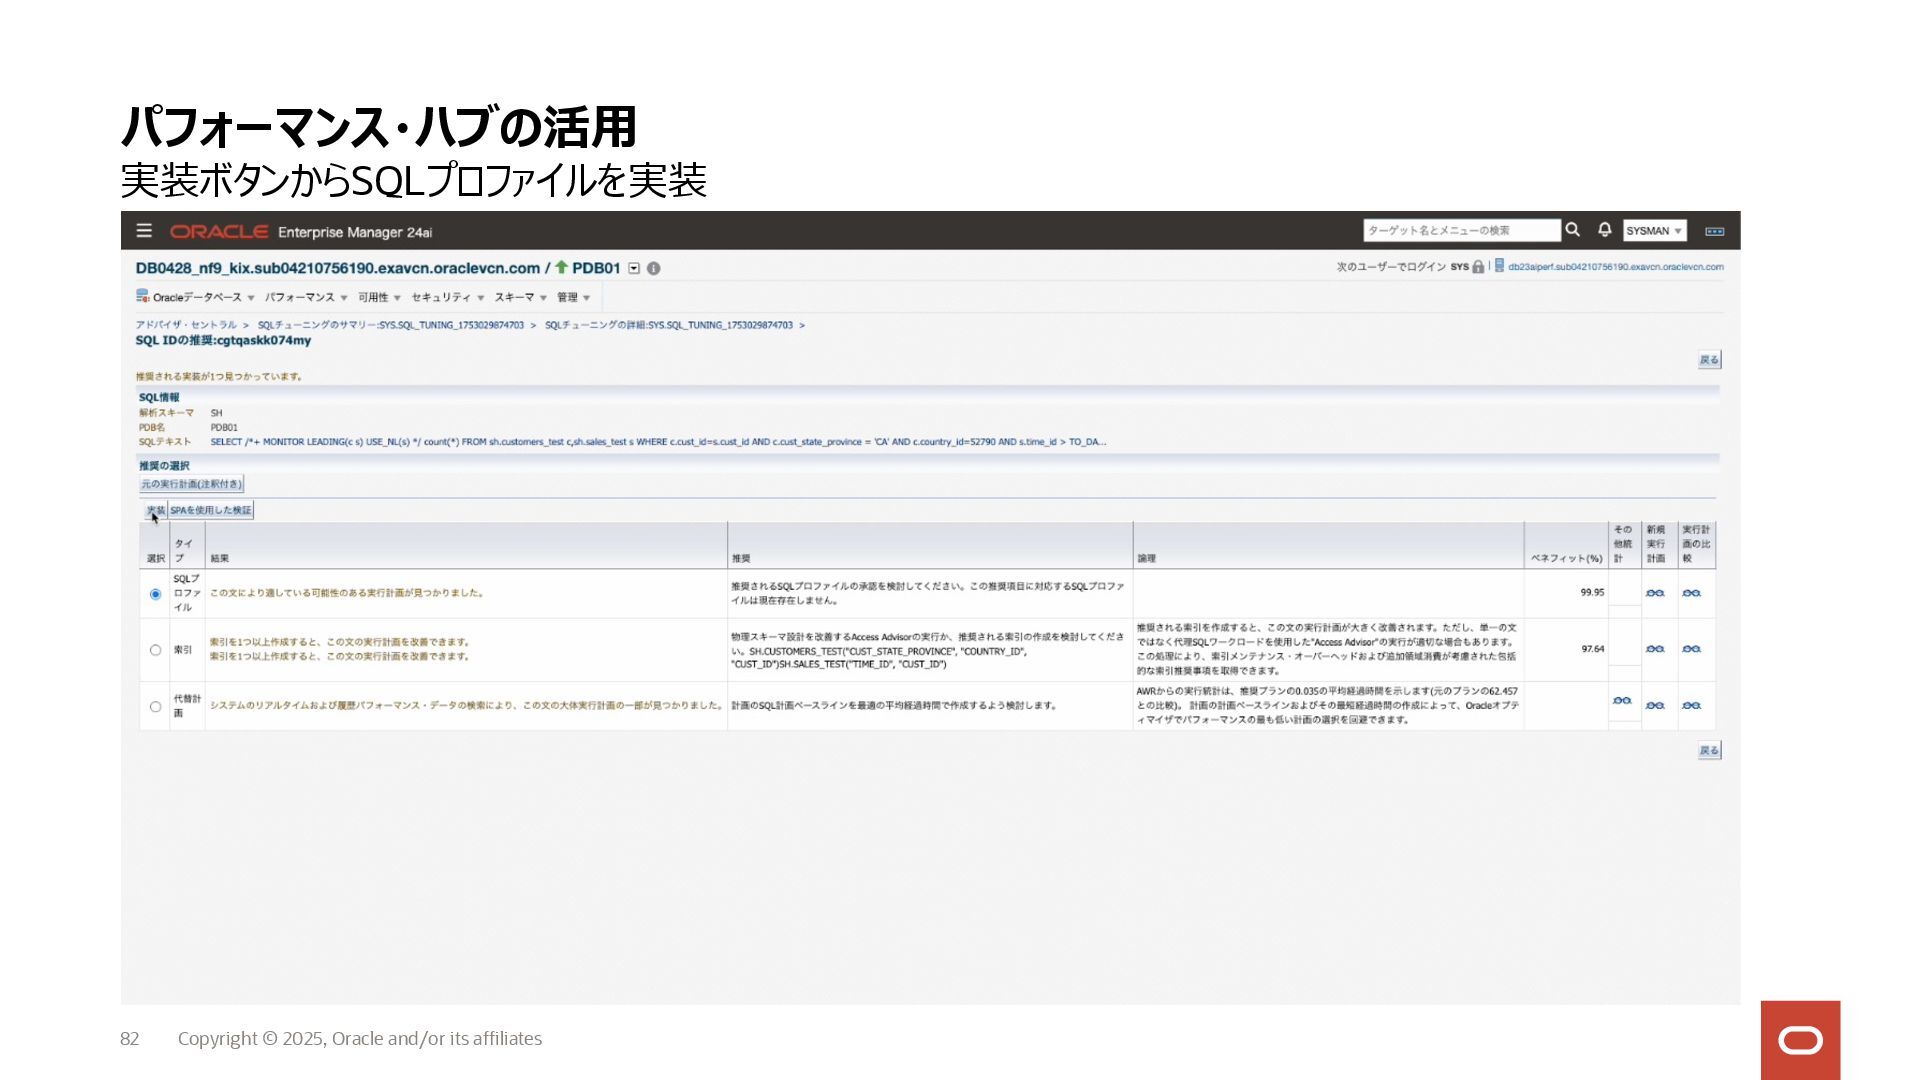This screenshot has height=1080, width=1920.
Task: Open the 可用性 menu
Action: tap(379, 298)
